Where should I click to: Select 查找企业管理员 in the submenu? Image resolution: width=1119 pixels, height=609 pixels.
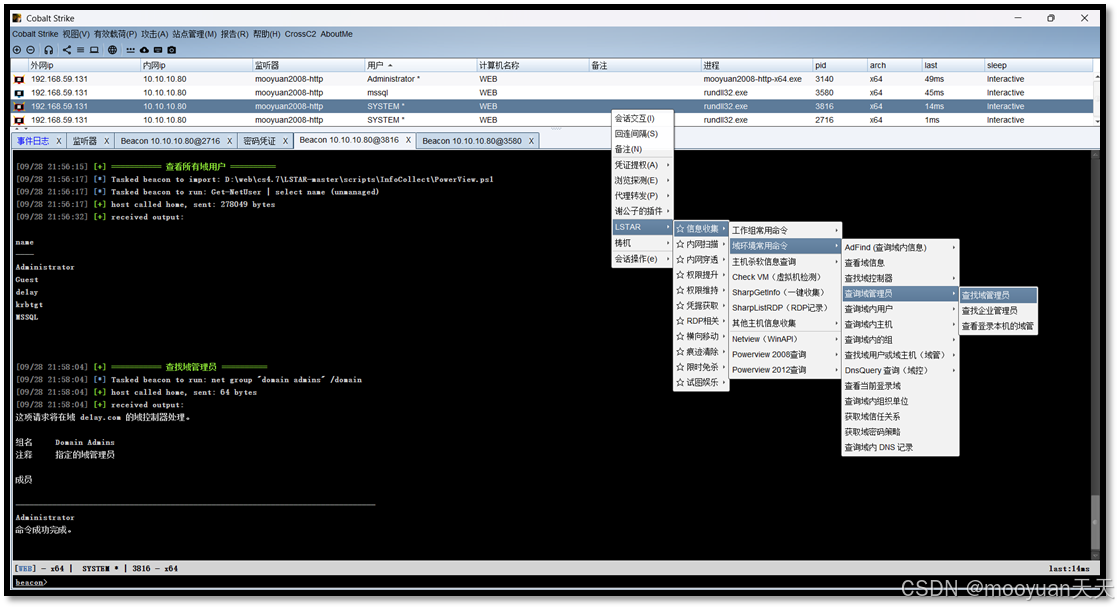coord(998,311)
